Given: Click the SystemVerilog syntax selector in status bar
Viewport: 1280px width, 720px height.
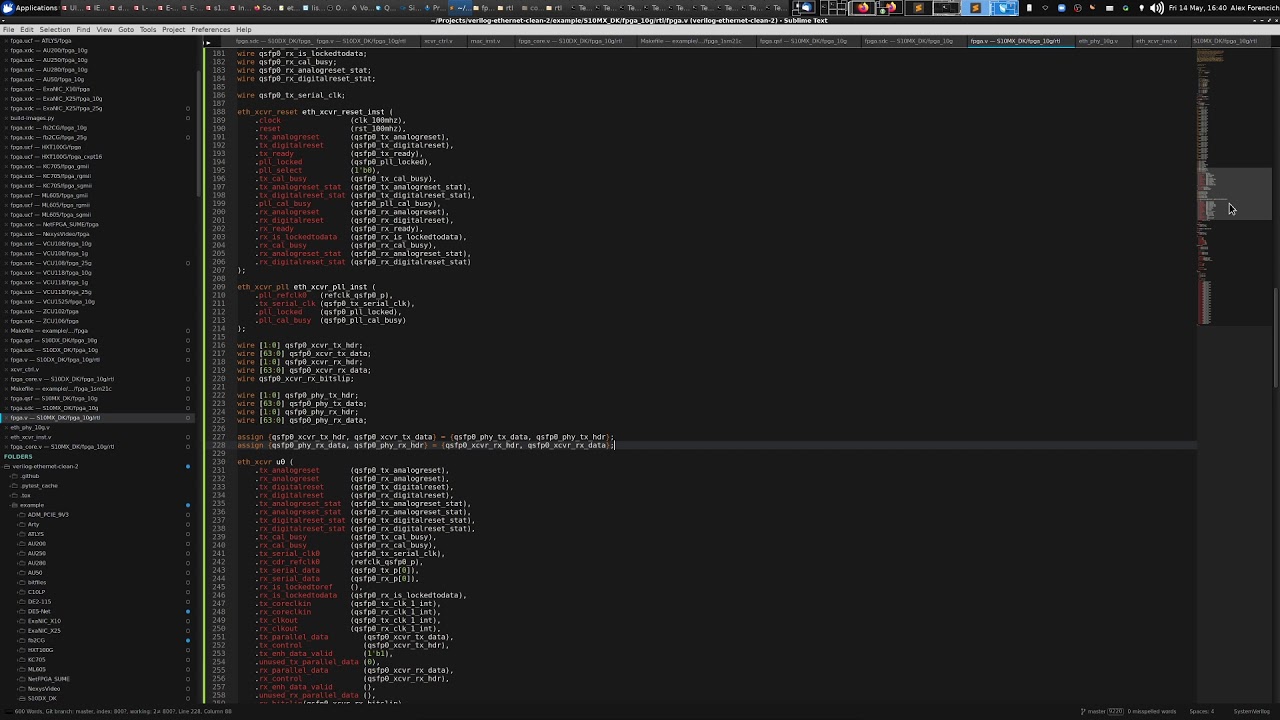Looking at the screenshot, I should (x=1251, y=711).
